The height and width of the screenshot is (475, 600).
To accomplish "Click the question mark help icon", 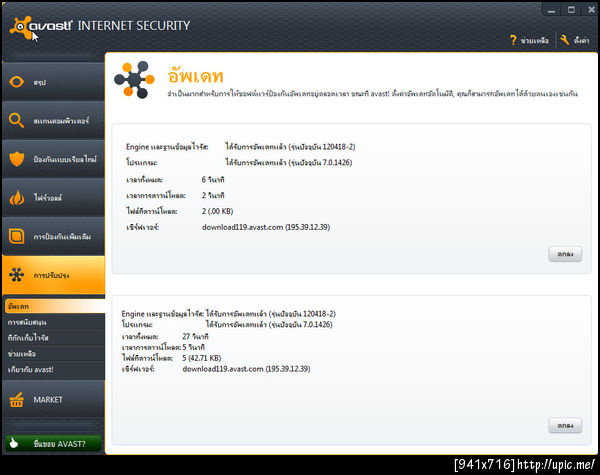I will pos(513,40).
